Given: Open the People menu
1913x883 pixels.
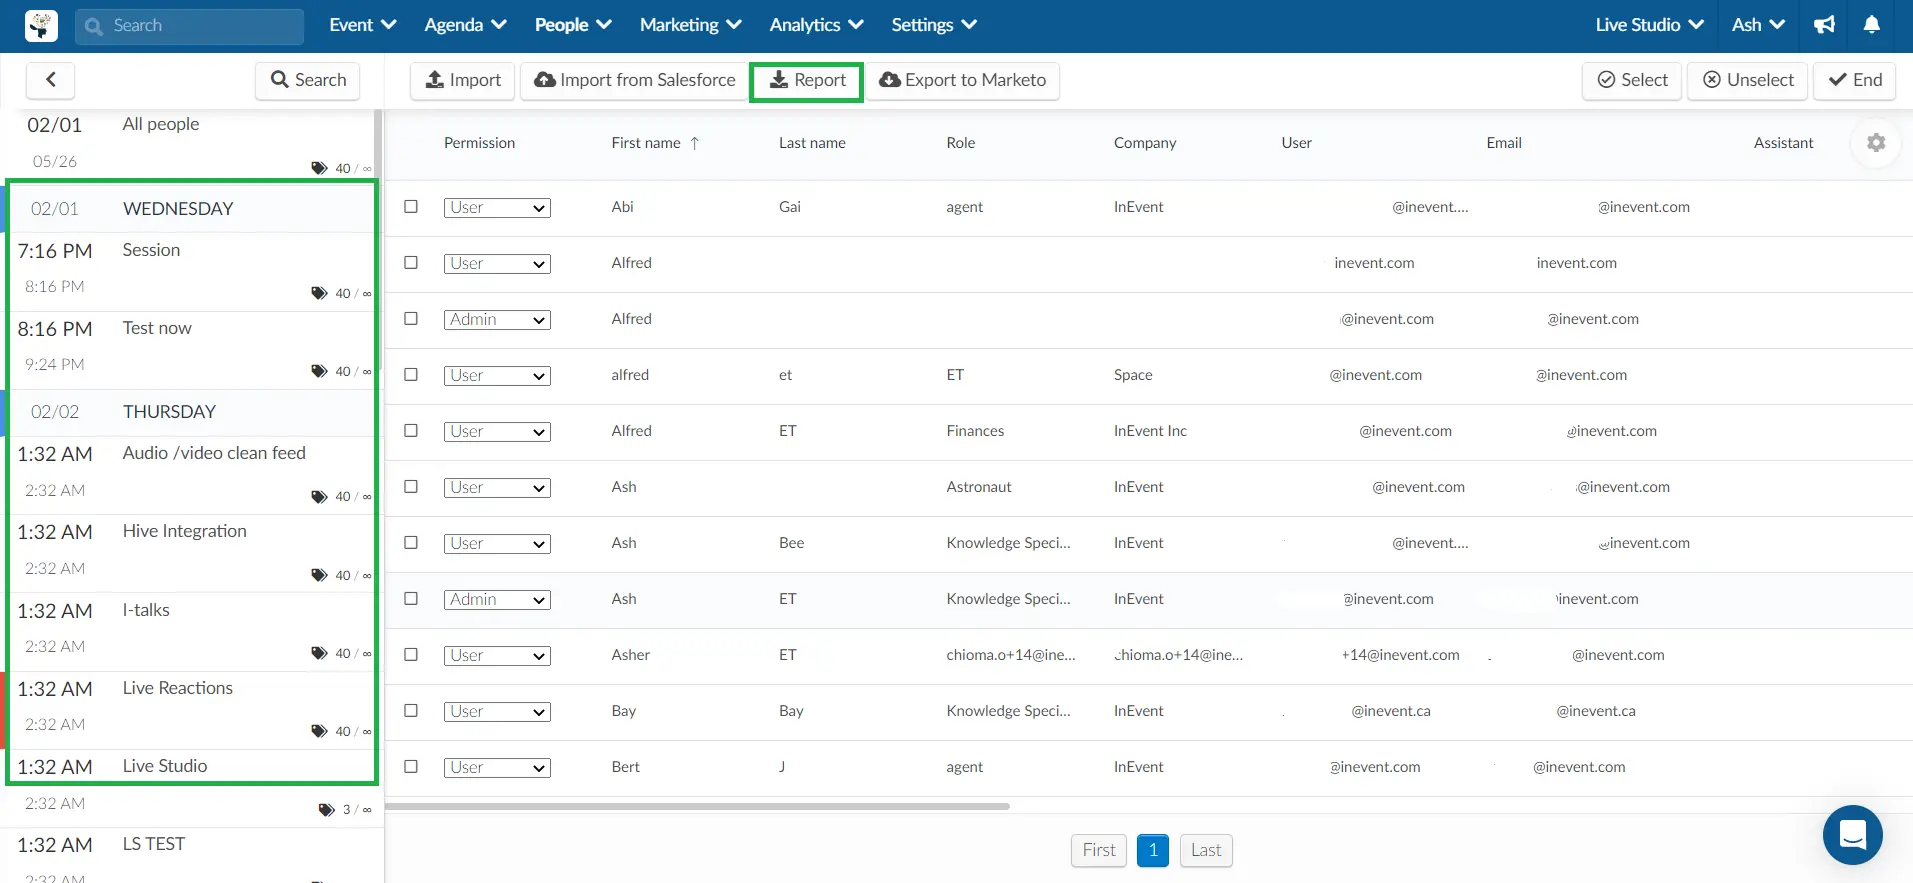Looking at the screenshot, I should (x=573, y=25).
